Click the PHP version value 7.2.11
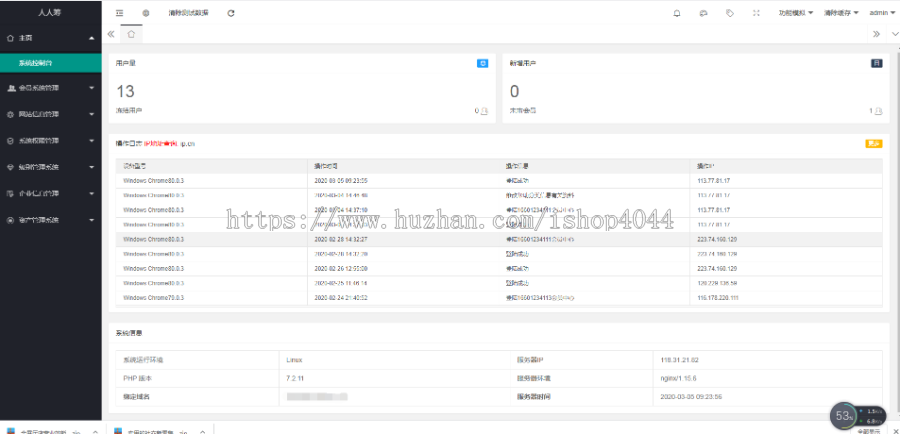Viewport: 900px width, 434px height. coord(295,378)
